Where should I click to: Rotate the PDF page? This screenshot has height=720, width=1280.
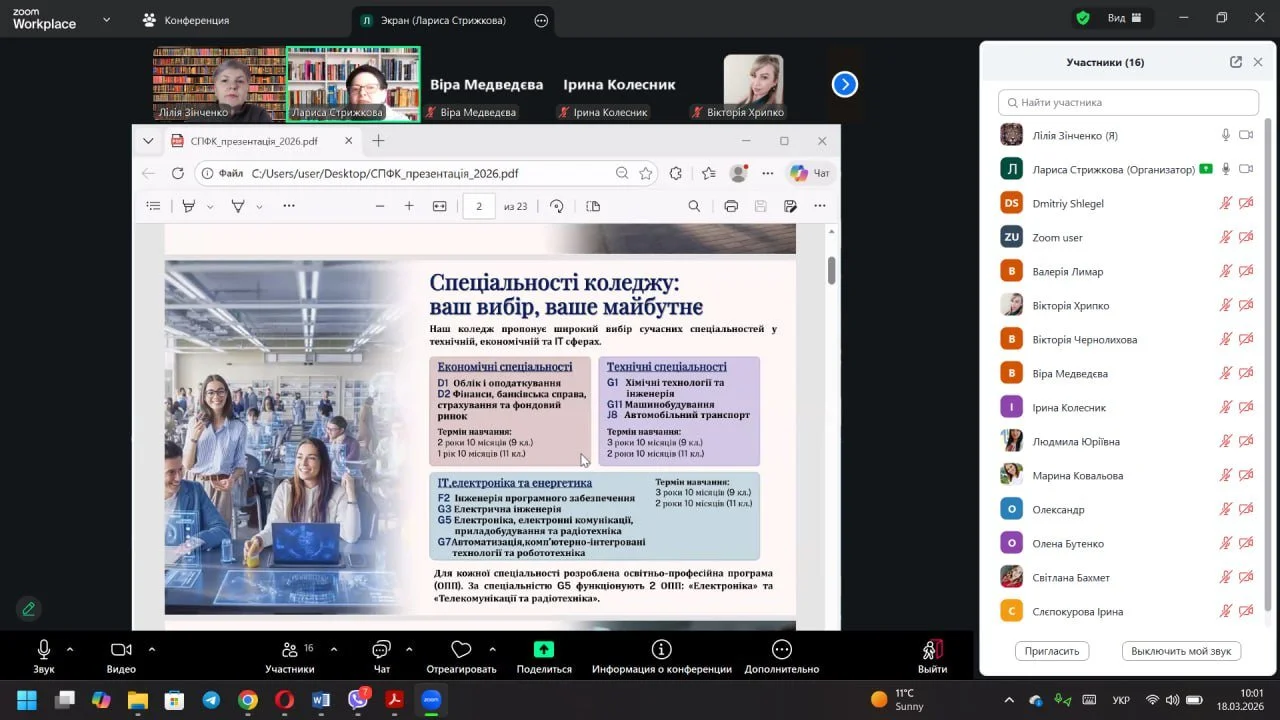pos(557,206)
